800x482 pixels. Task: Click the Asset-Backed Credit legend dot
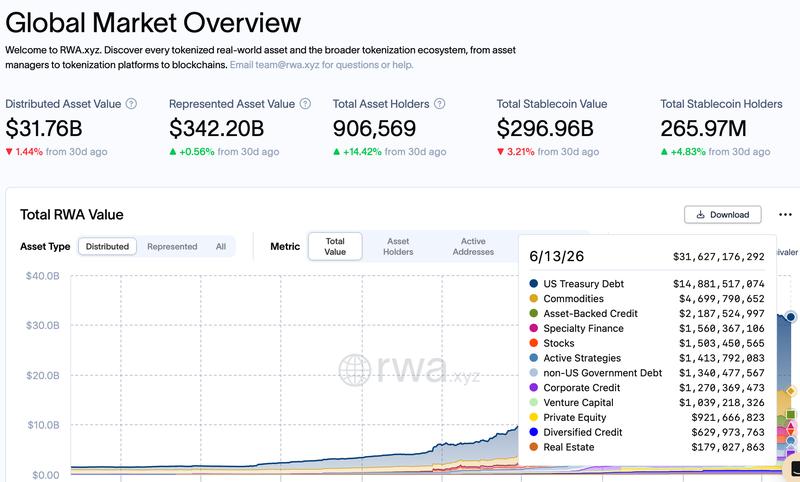534,313
